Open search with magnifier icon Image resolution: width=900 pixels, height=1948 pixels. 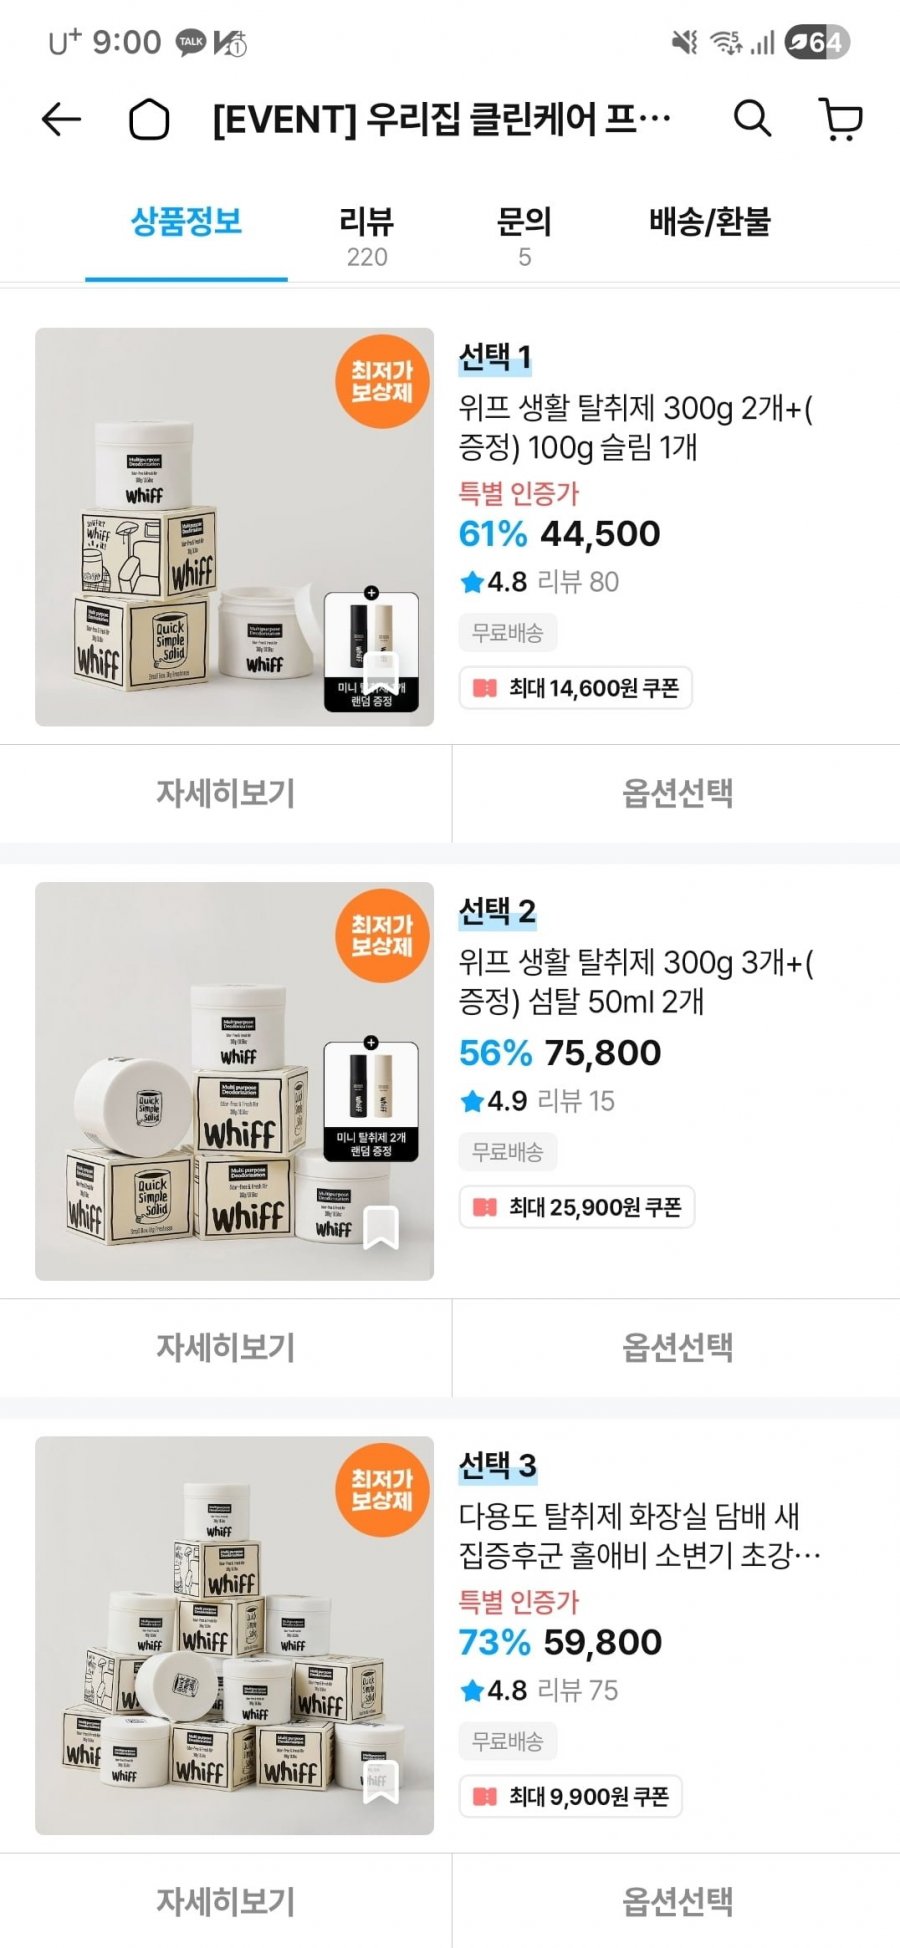(752, 119)
